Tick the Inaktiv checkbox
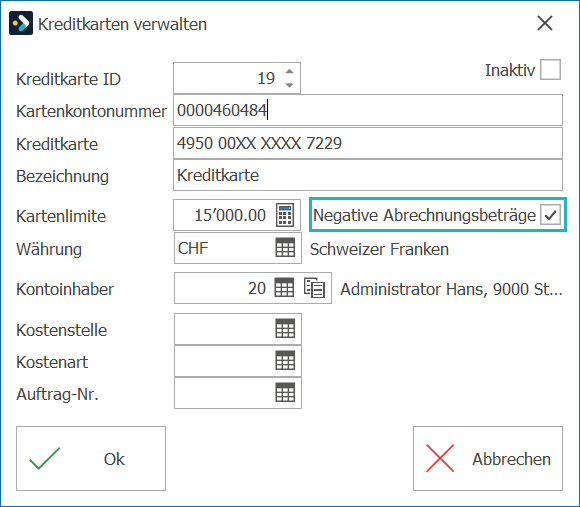Image resolution: width=580 pixels, height=507 pixels. point(550,70)
